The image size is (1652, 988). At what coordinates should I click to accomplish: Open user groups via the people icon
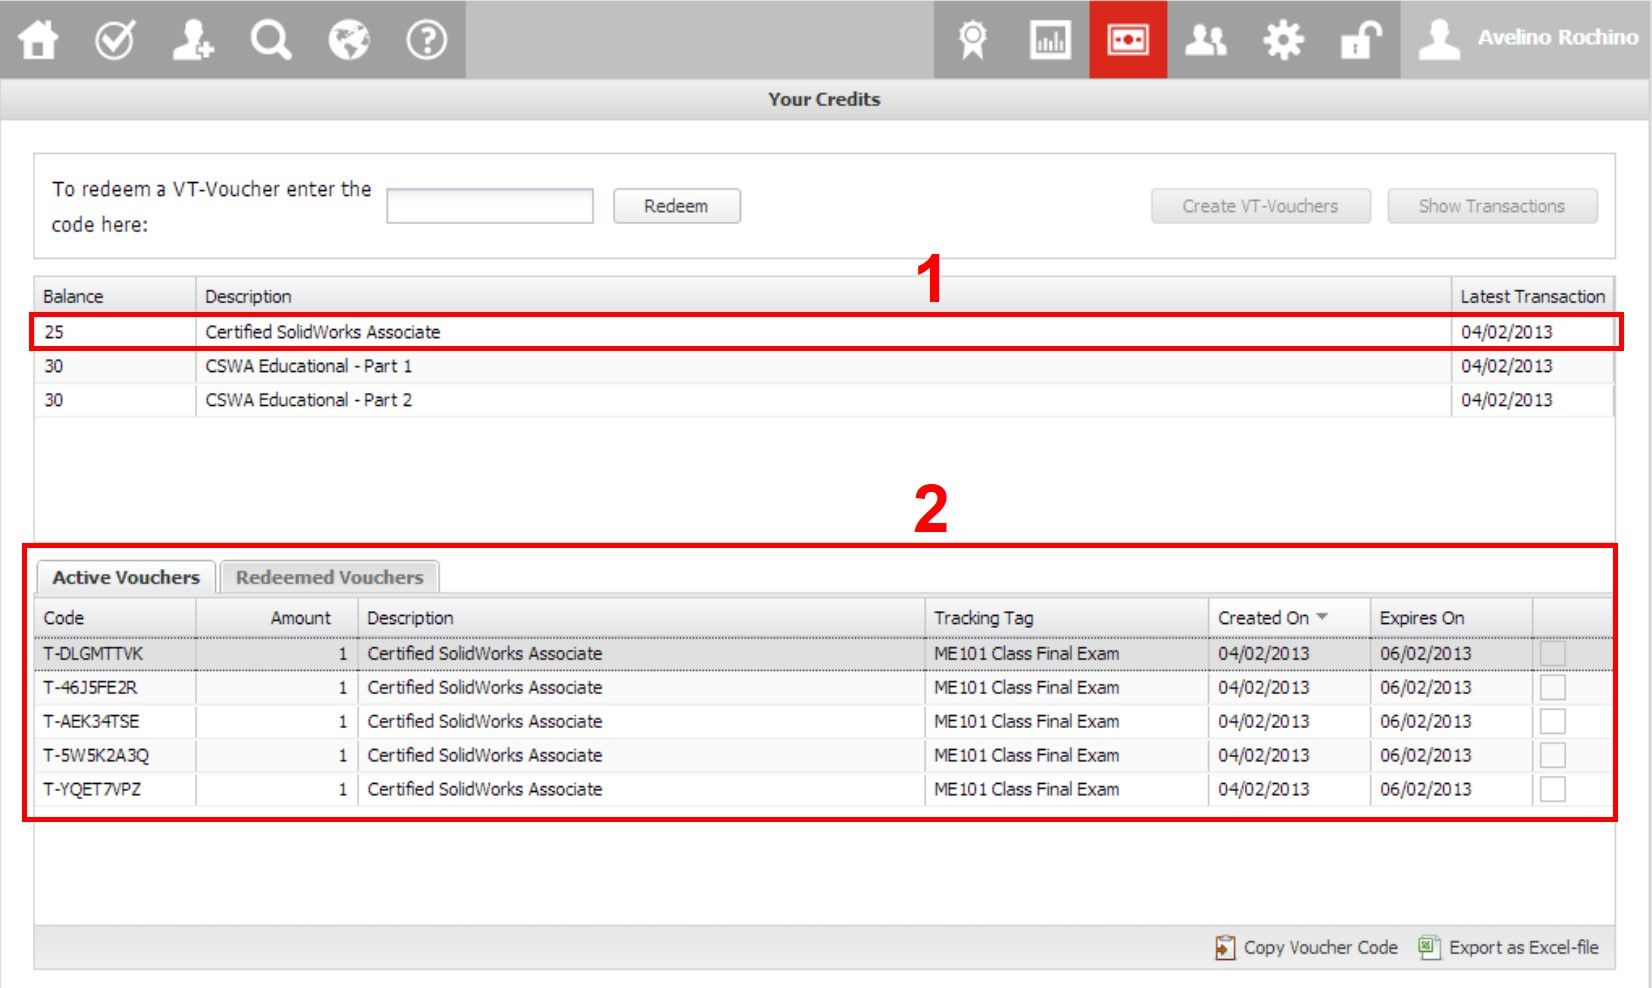tap(1206, 40)
